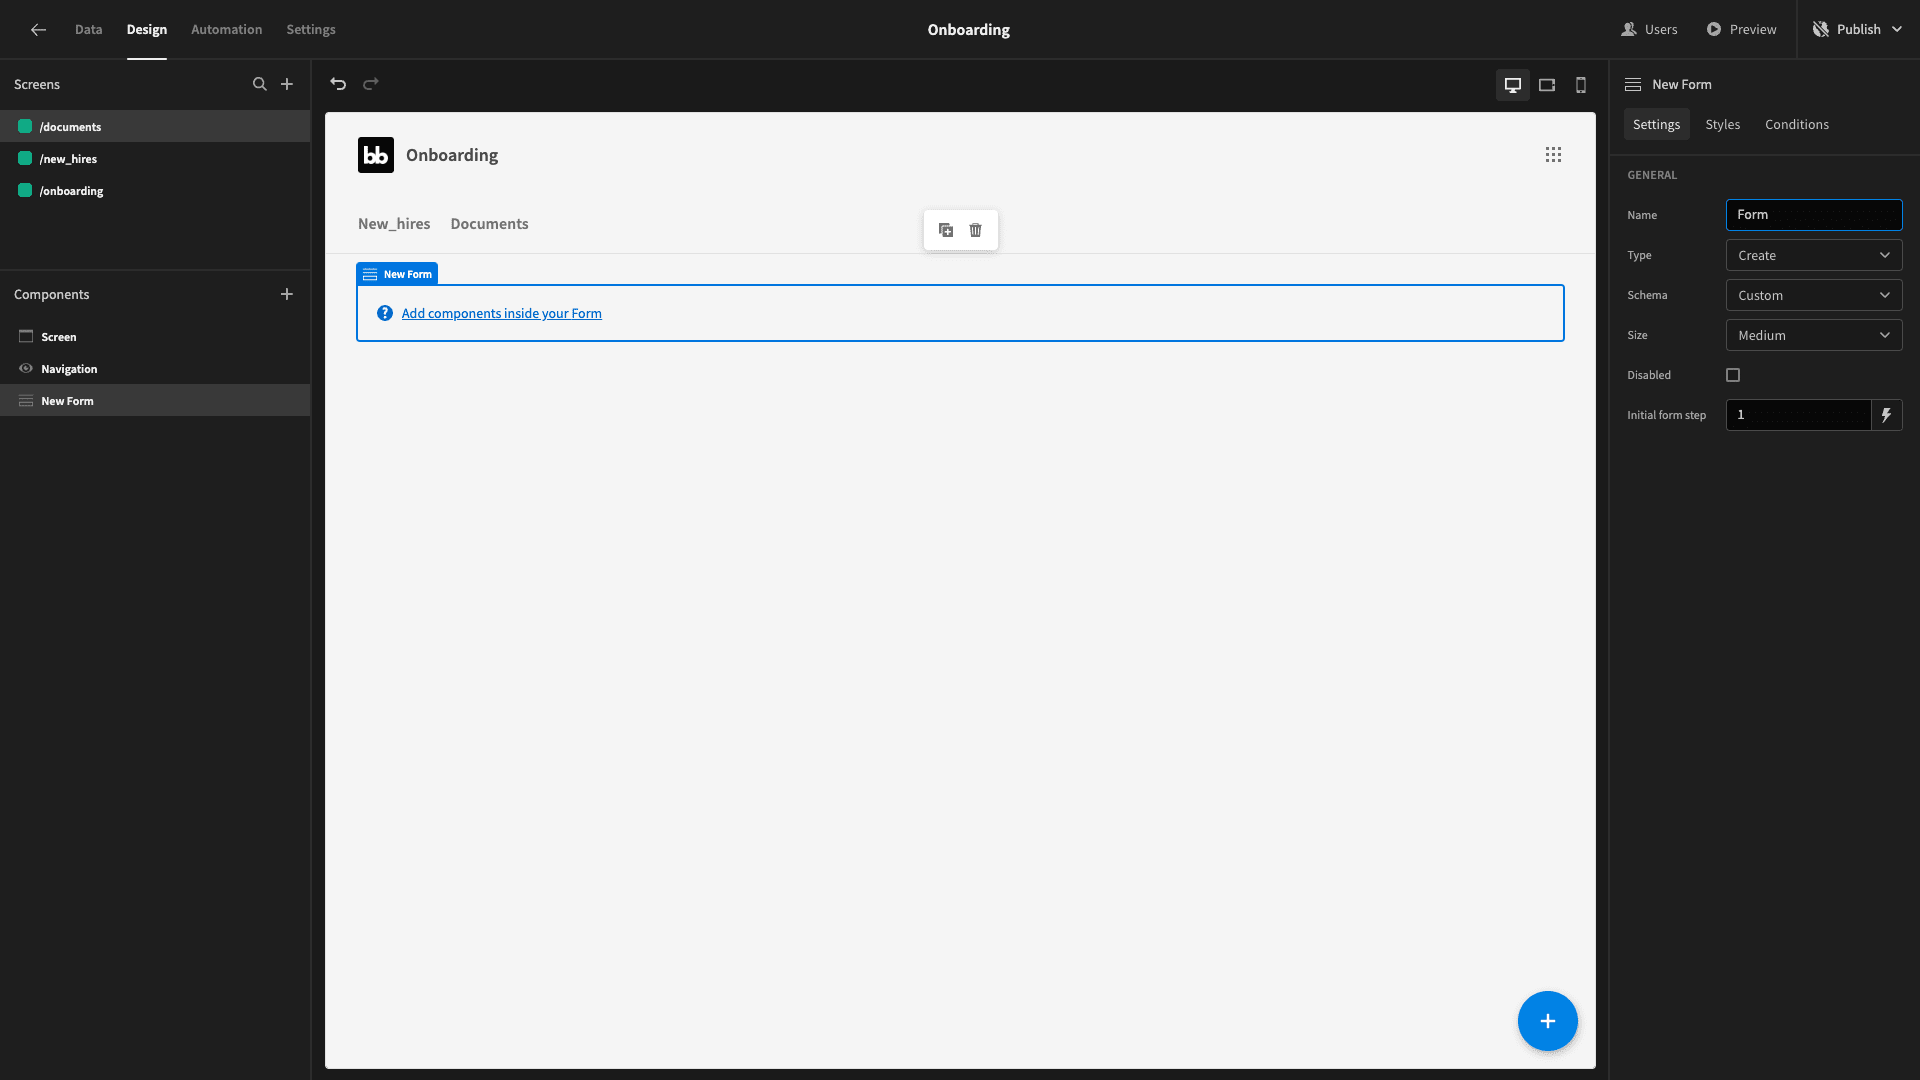This screenshot has height=1080, width=1920.
Task: Open the Schema dropdown showing Custom
Action: (1814, 296)
